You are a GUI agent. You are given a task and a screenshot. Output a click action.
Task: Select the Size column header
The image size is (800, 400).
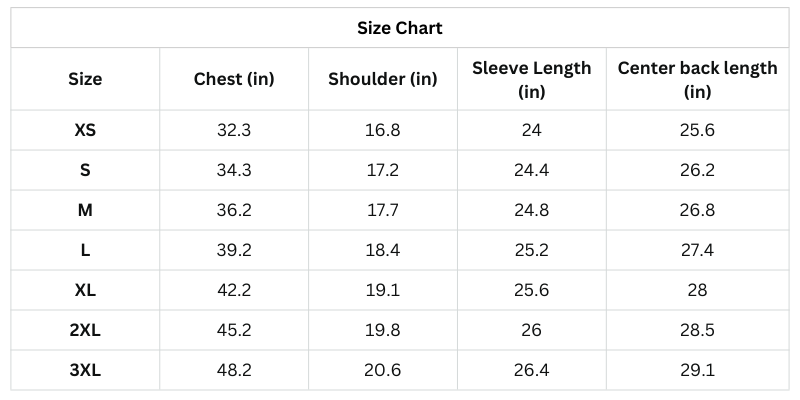85,79
